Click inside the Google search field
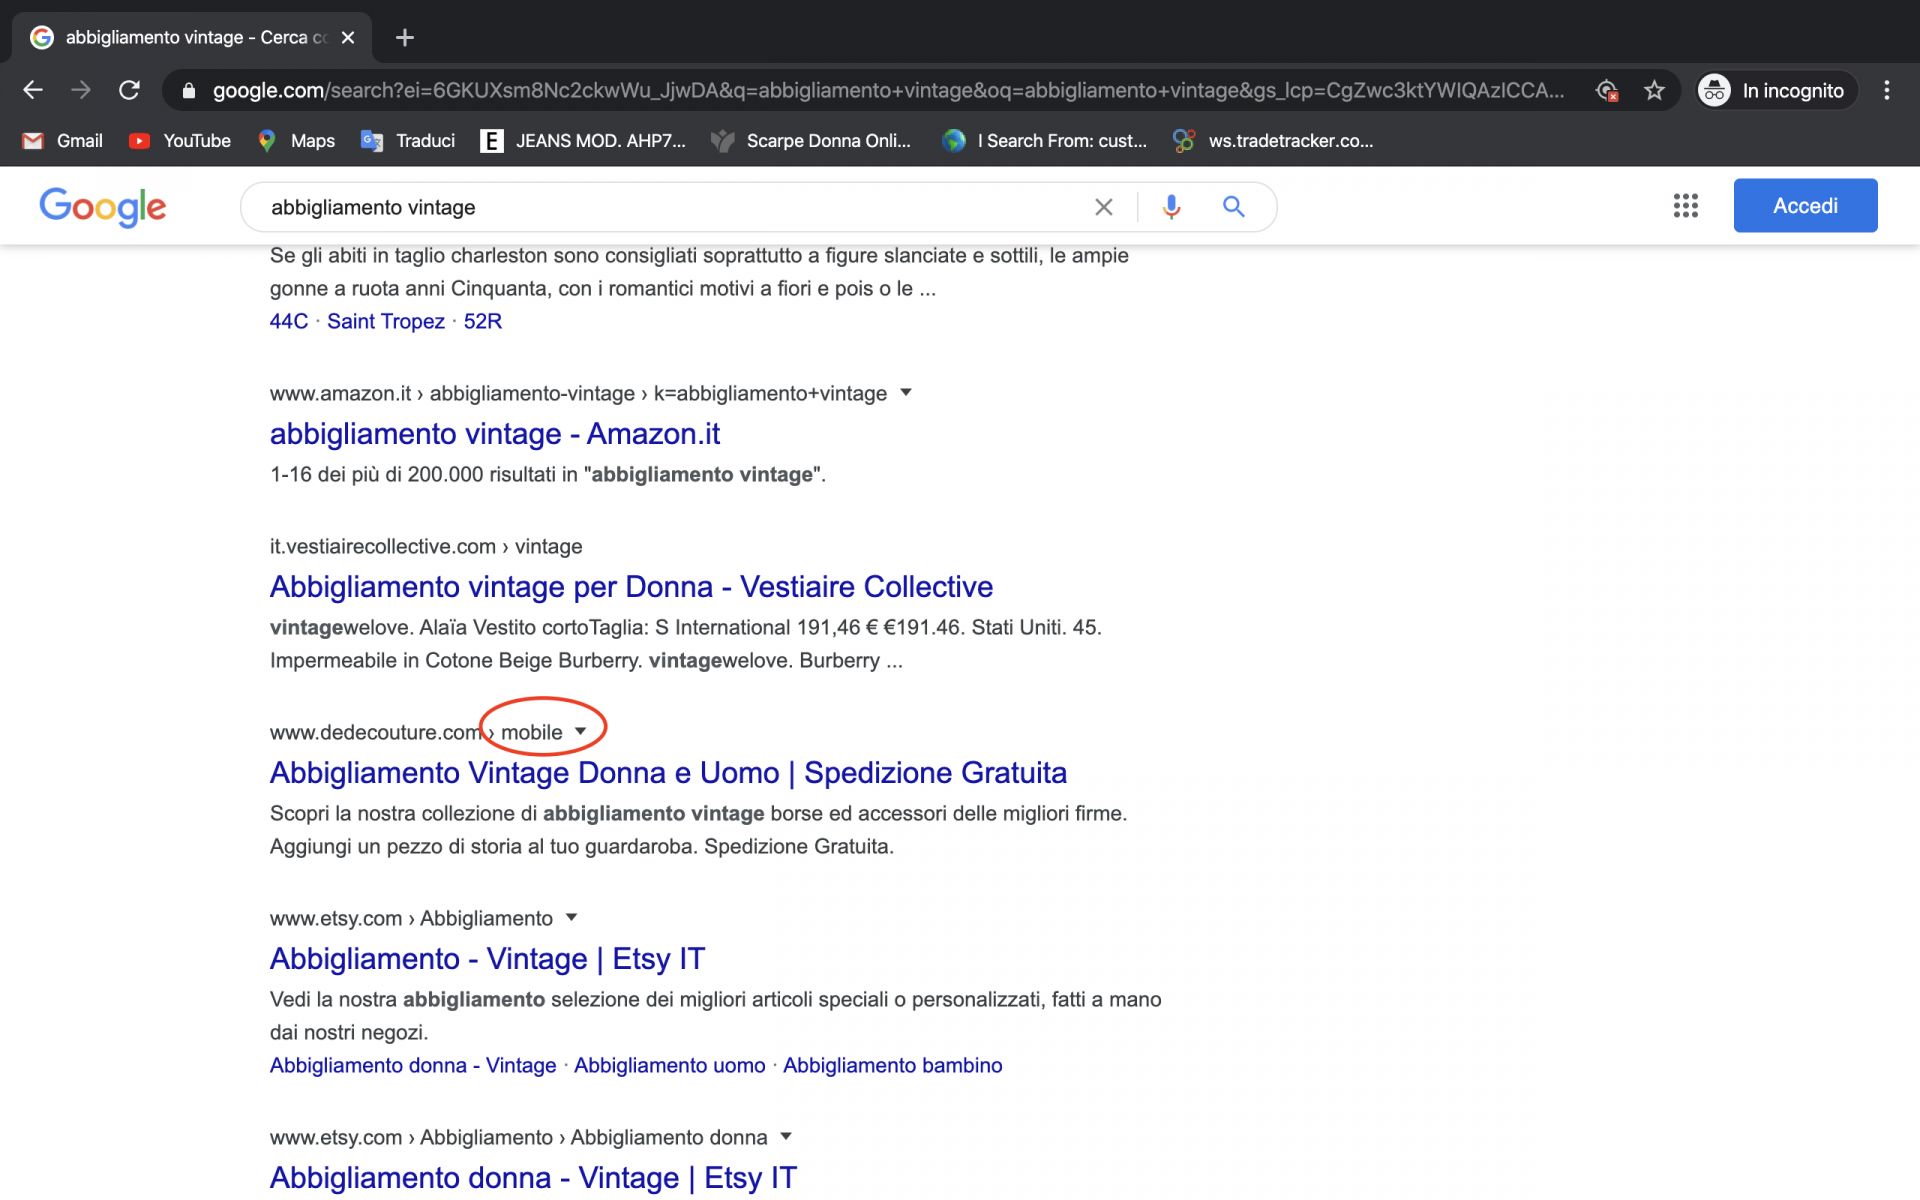The height and width of the screenshot is (1200, 1920). [x=660, y=207]
